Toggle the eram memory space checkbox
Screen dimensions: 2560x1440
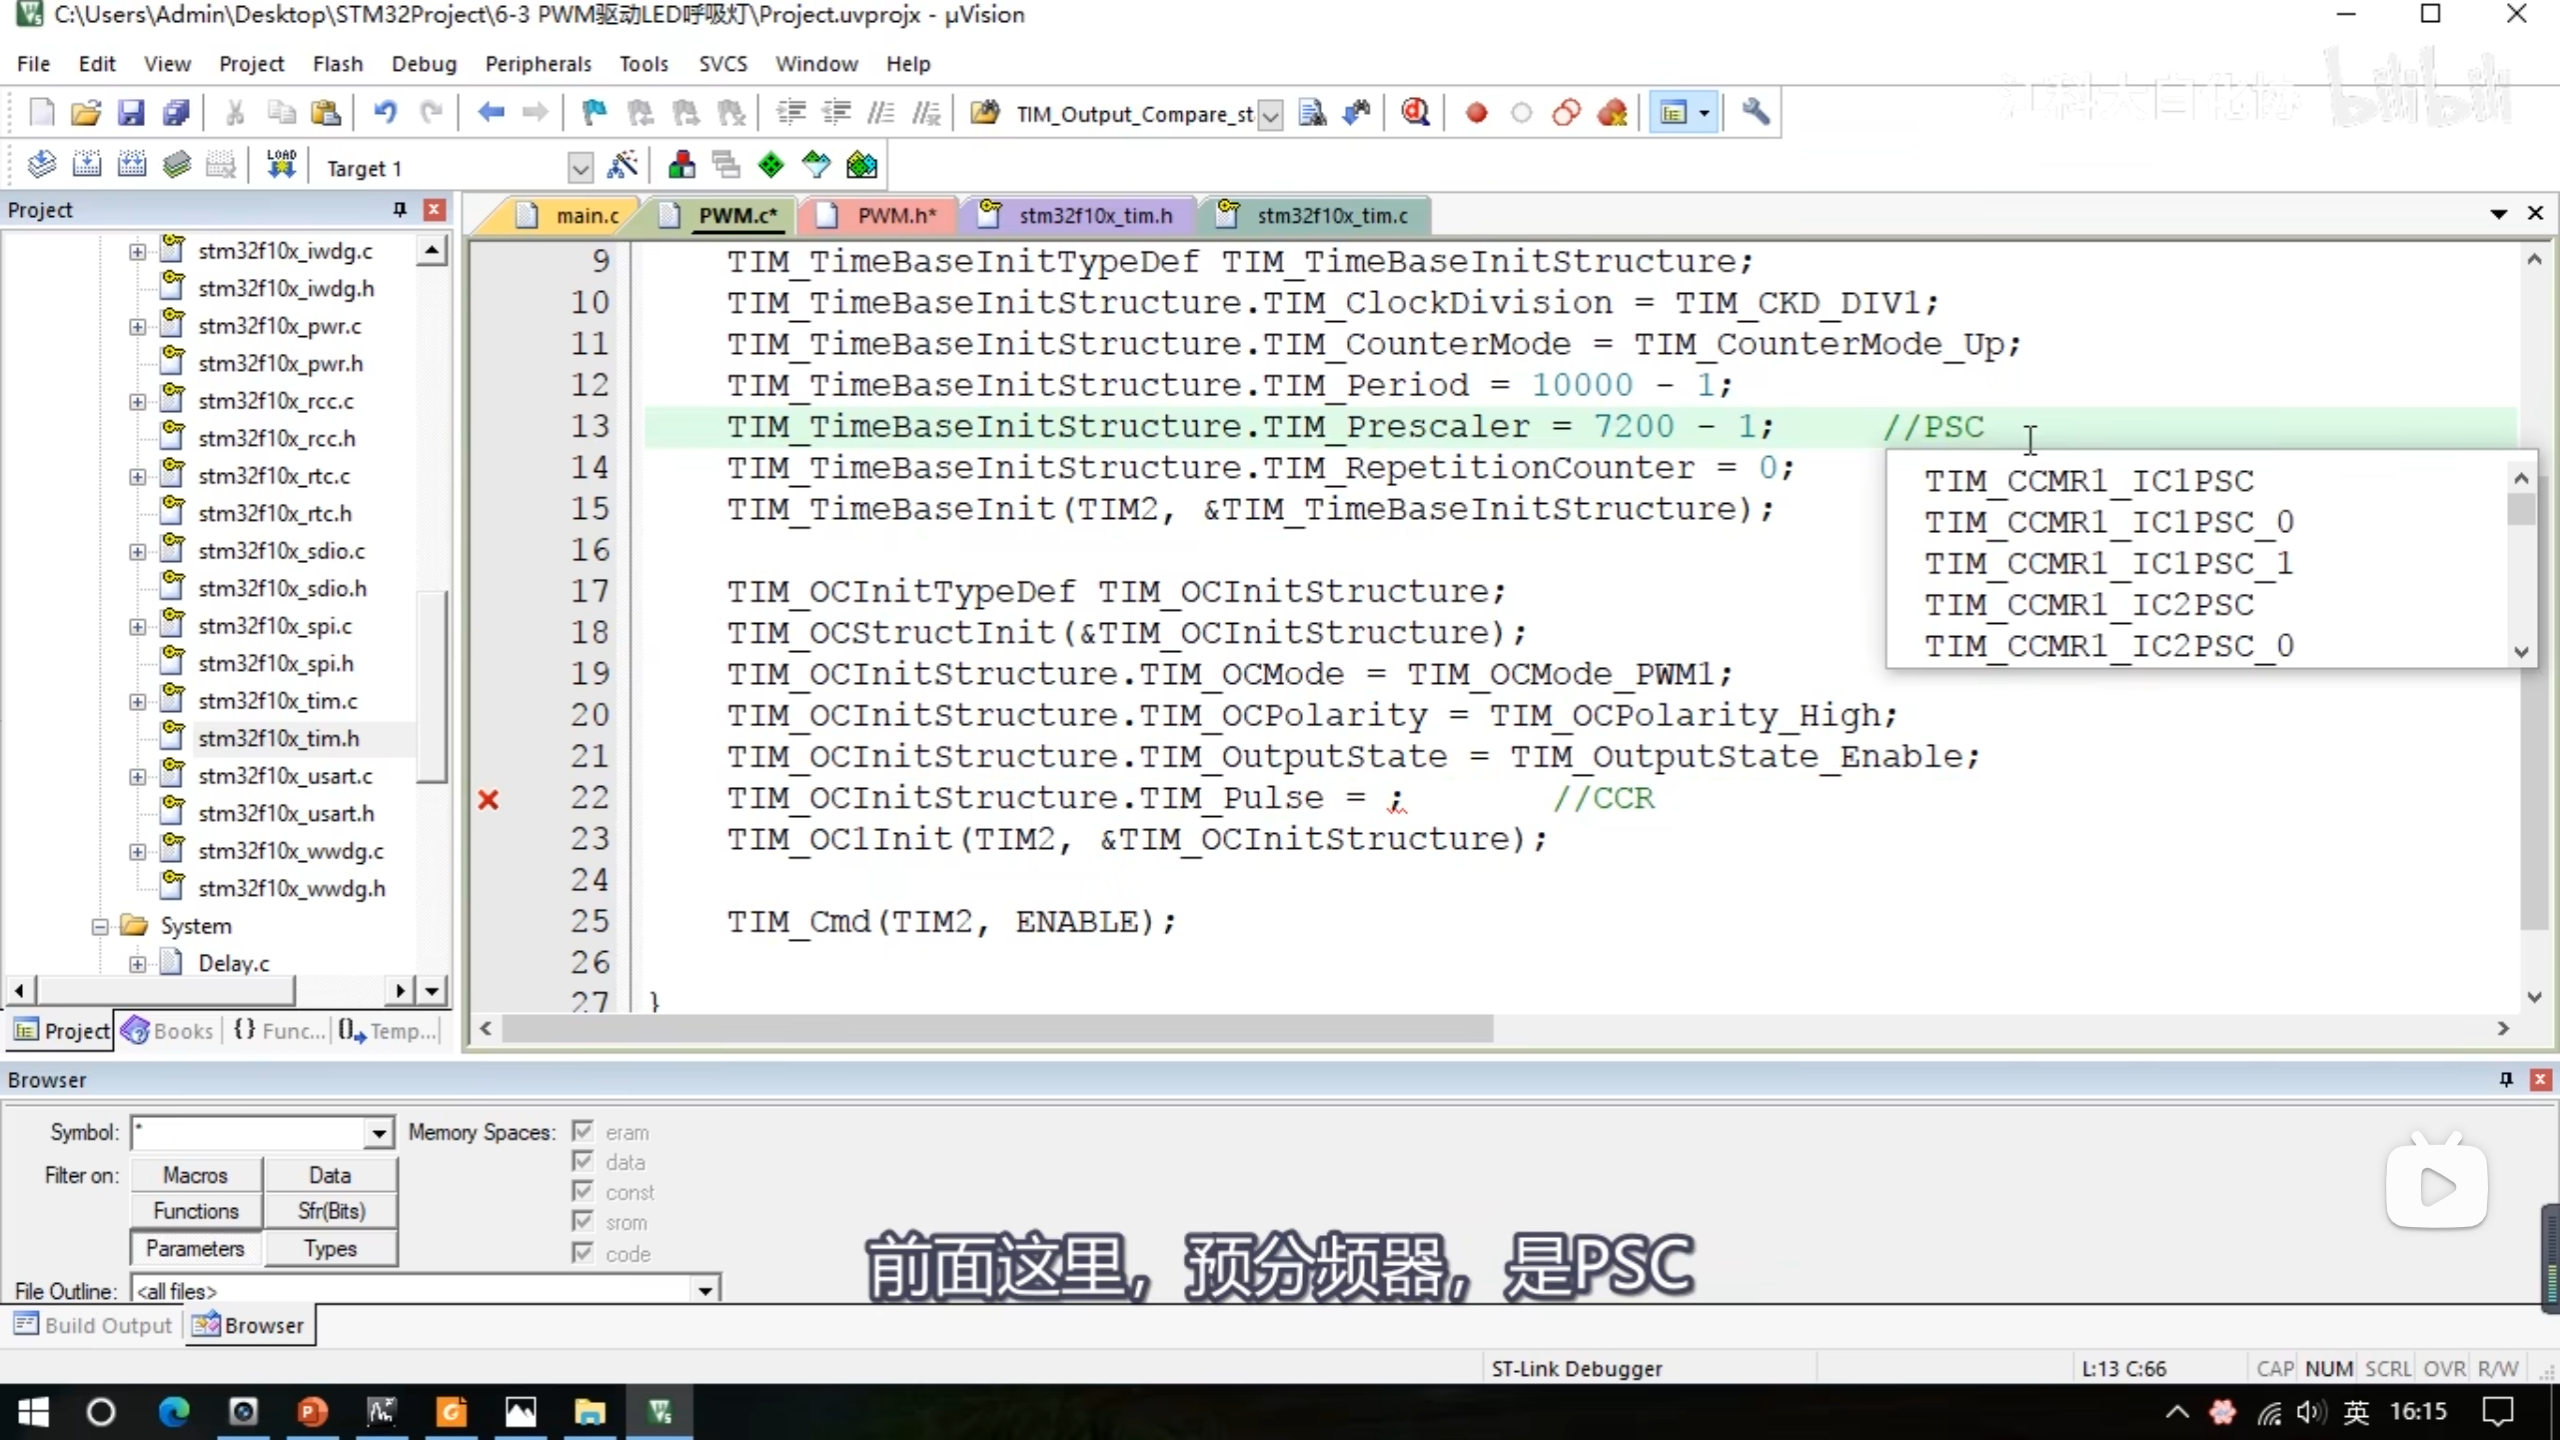(x=583, y=1131)
